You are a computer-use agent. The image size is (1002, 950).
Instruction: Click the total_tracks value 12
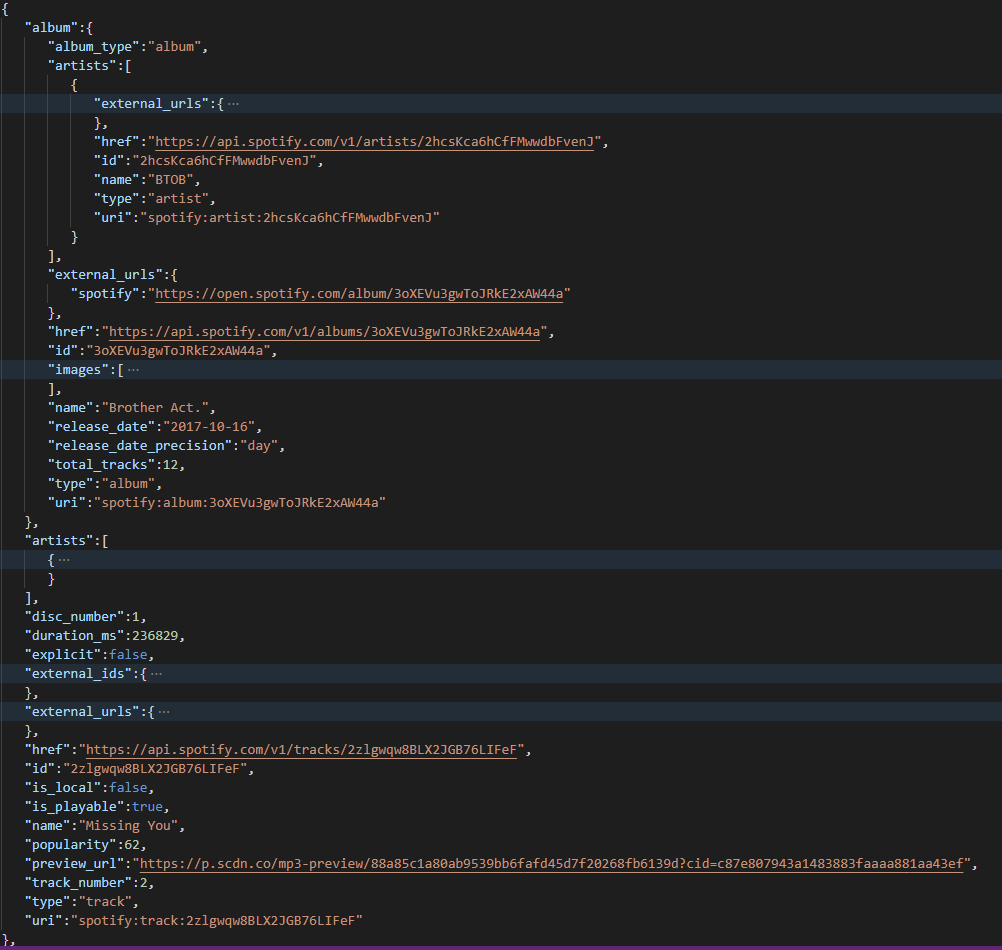pyautogui.click(x=170, y=465)
